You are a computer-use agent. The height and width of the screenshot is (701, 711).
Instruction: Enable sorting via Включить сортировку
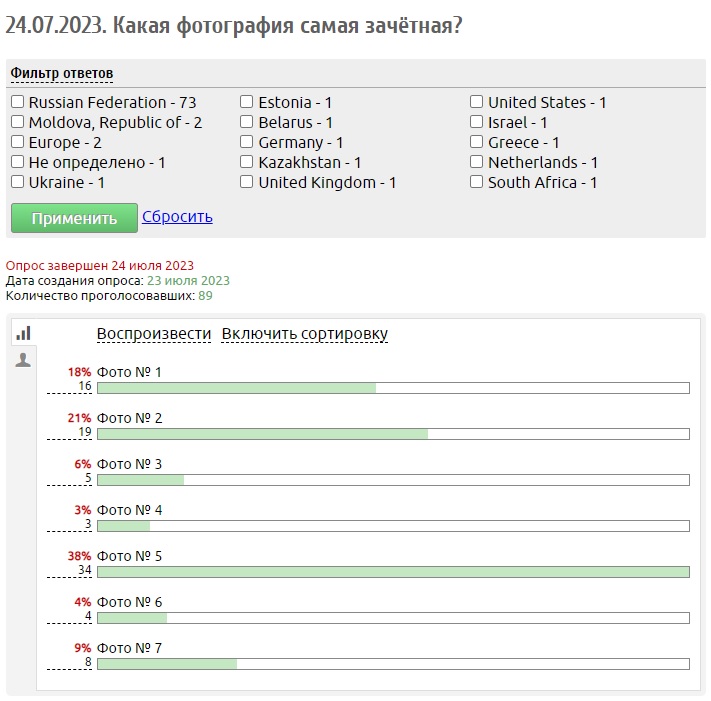[x=304, y=334]
